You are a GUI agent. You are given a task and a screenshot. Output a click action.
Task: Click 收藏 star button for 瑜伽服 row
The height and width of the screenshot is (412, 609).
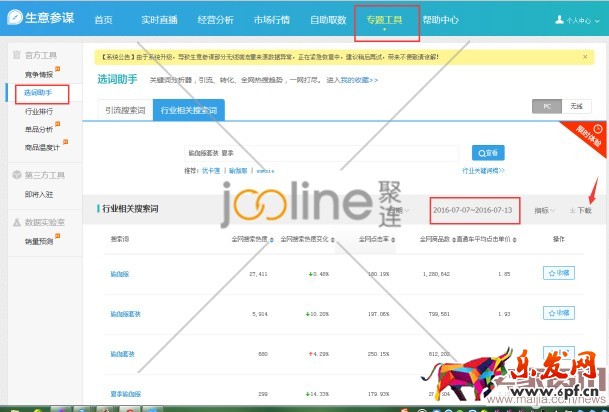pos(559,273)
